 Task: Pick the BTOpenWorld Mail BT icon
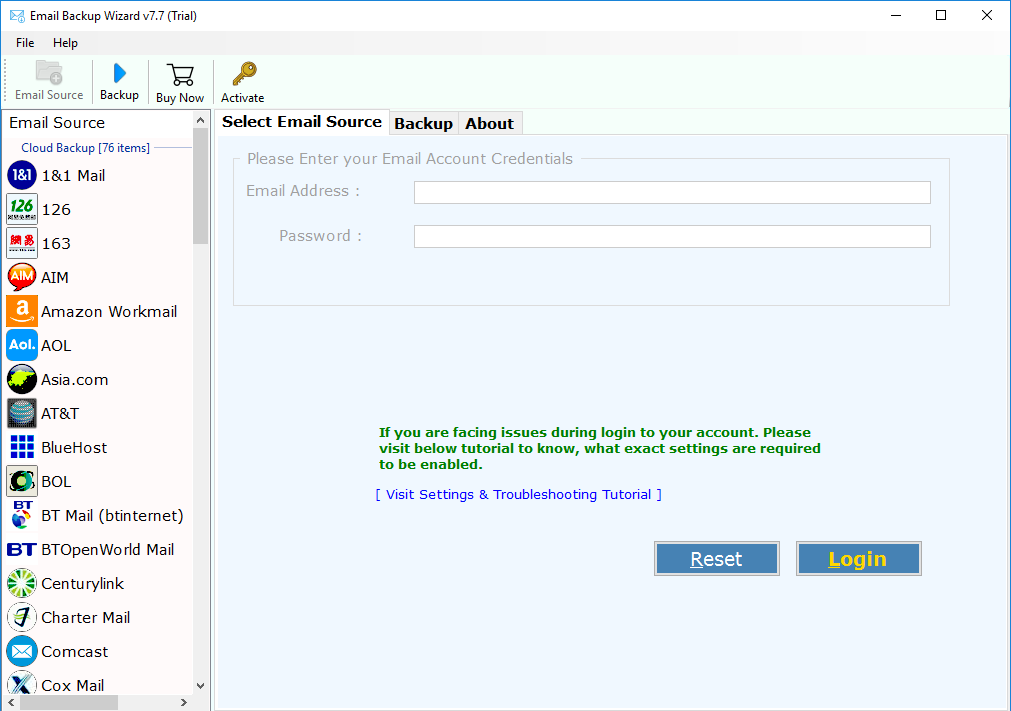pos(22,549)
